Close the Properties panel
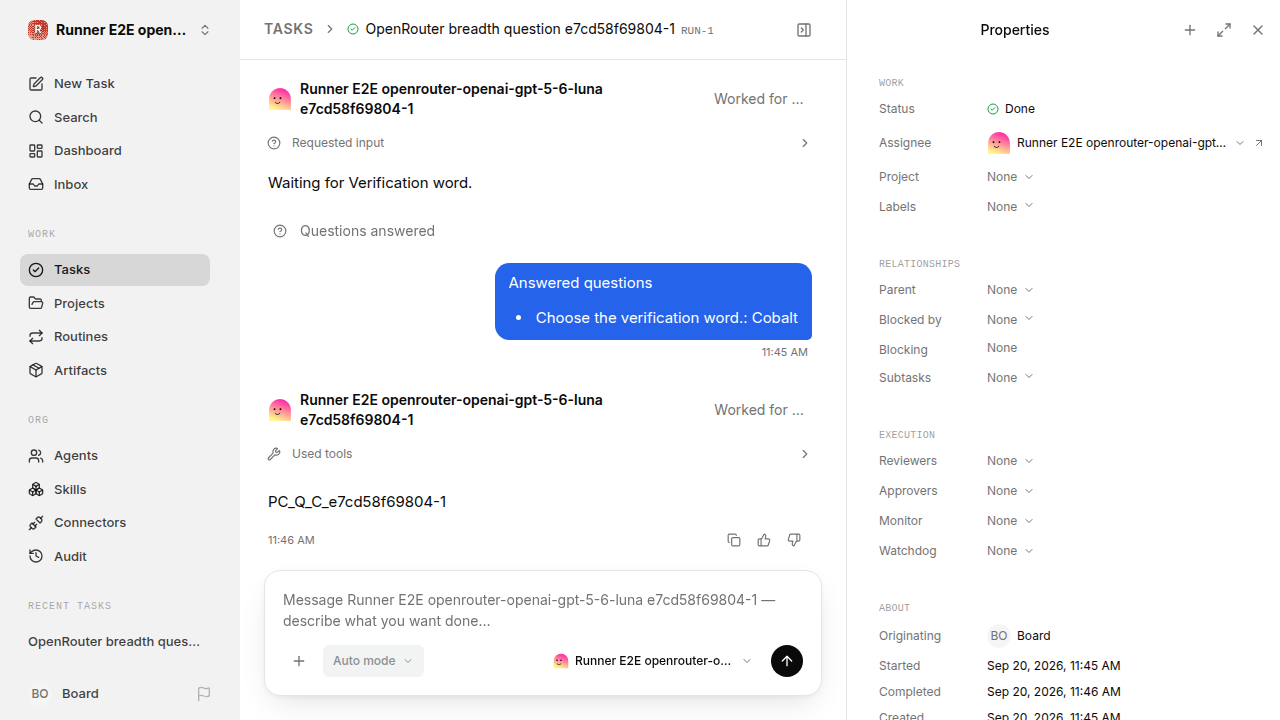The height and width of the screenshot is (720, 1280). point(1258,30)
